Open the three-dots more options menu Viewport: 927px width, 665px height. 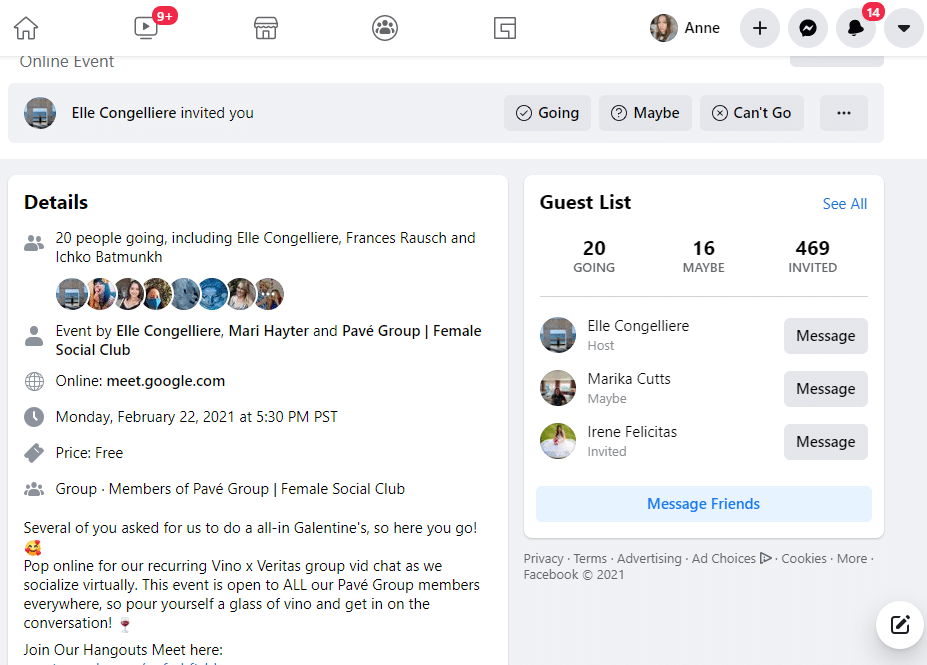coord(844,113)
